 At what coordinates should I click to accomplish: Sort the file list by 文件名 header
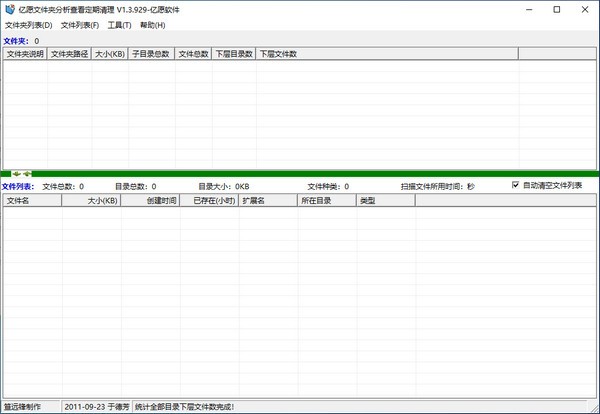pos(33,200)
